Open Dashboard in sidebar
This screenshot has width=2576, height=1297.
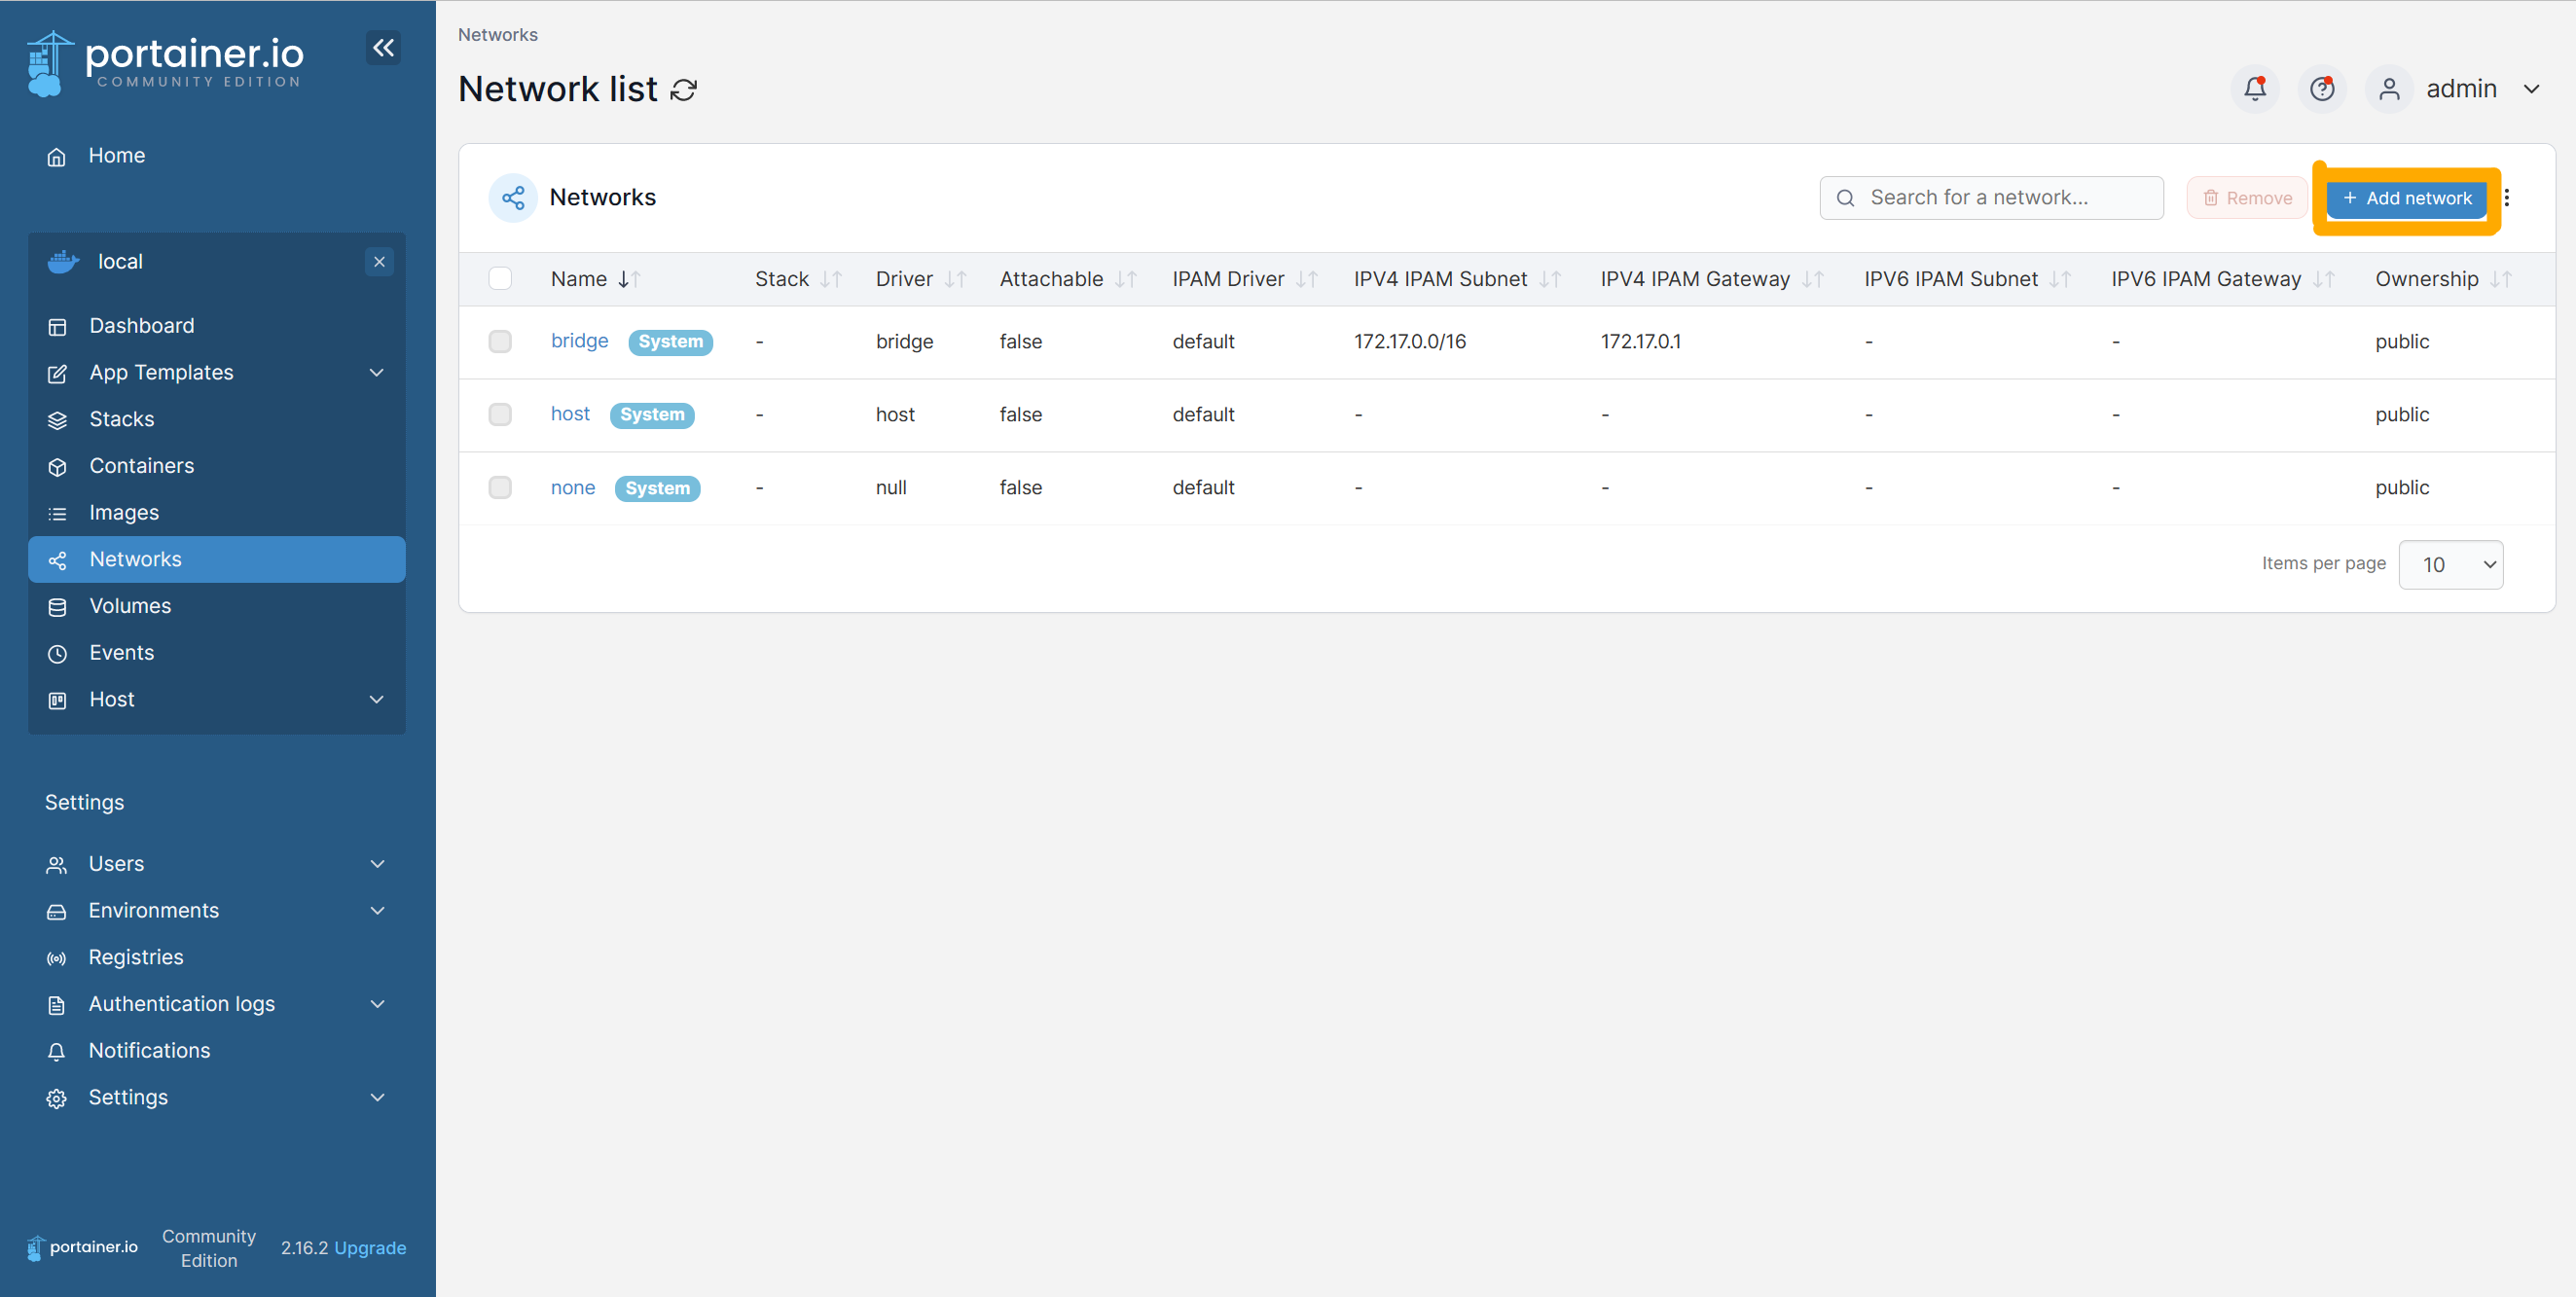pyautogui.click(x=217, y=326)
